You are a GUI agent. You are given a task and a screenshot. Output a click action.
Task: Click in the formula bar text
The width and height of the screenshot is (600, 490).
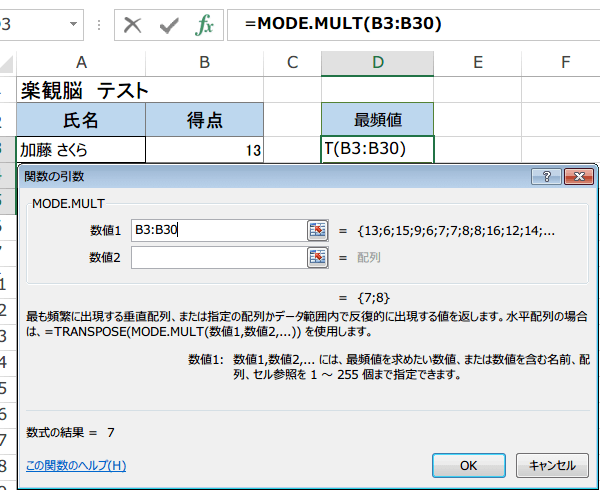tap(343, 24)
